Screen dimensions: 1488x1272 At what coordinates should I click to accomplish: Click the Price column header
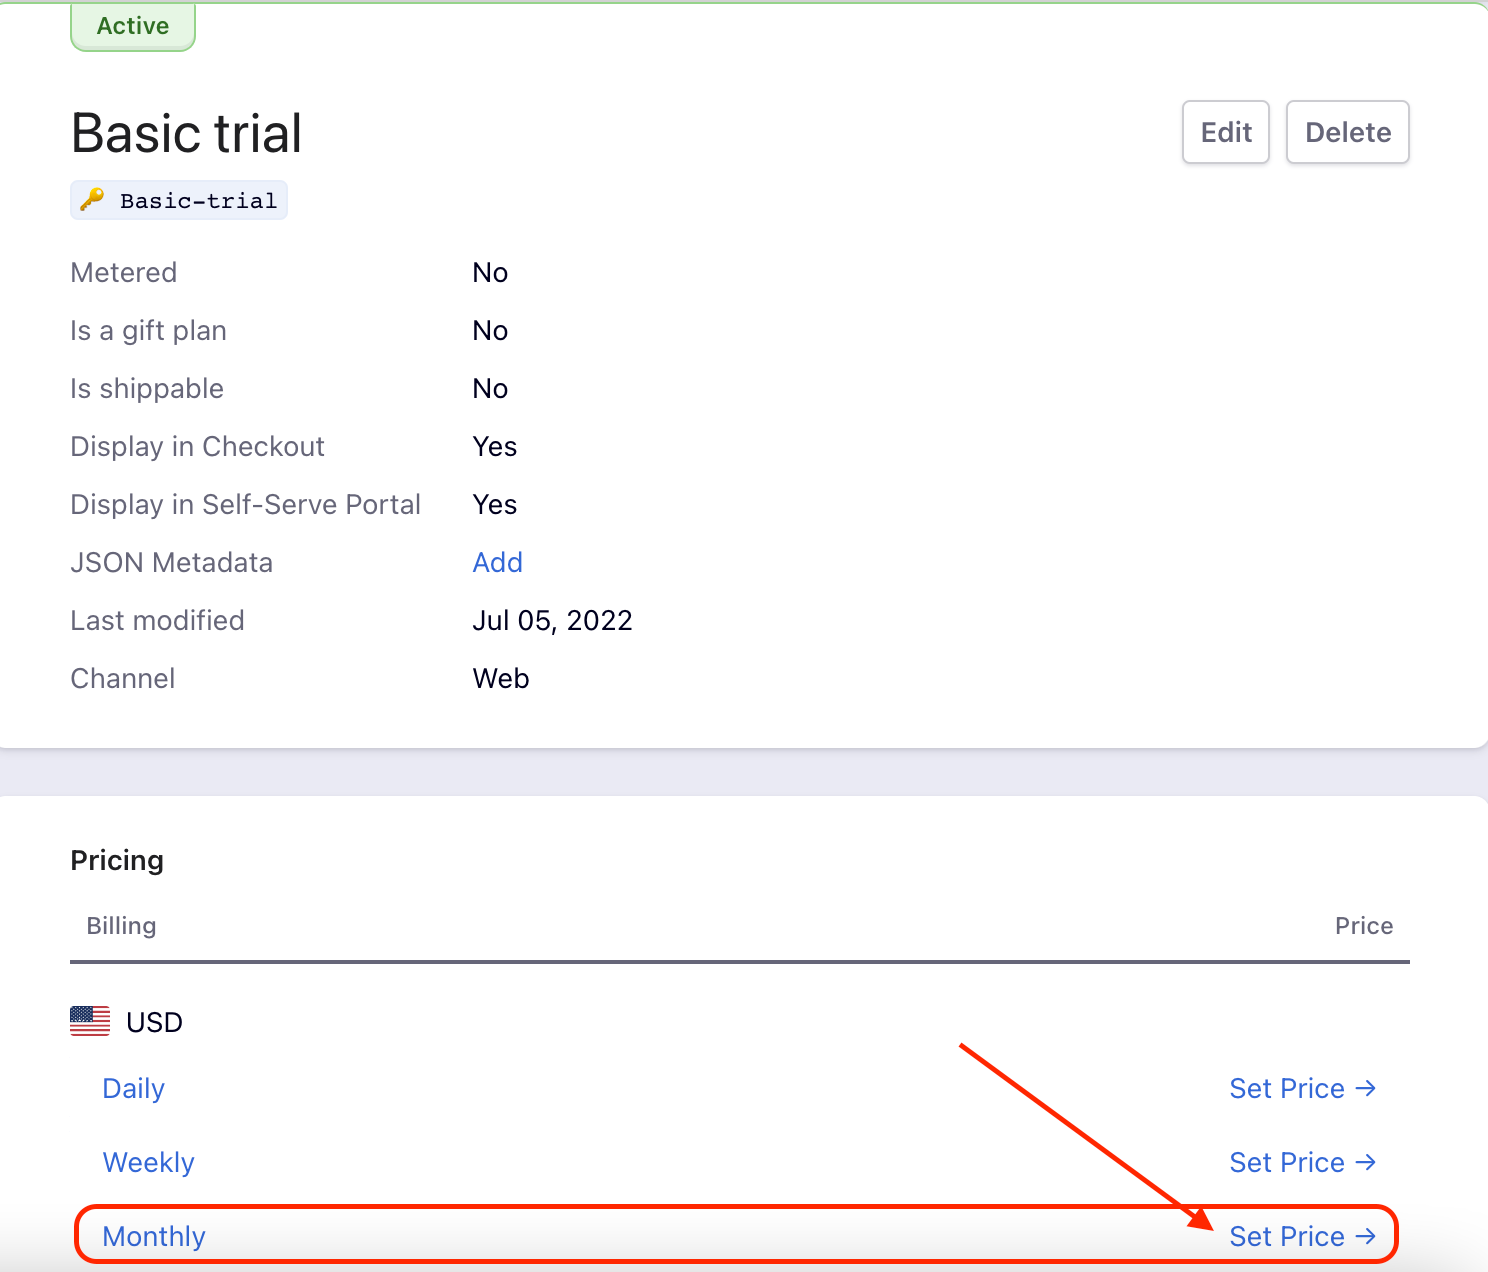click(1363, 926)
